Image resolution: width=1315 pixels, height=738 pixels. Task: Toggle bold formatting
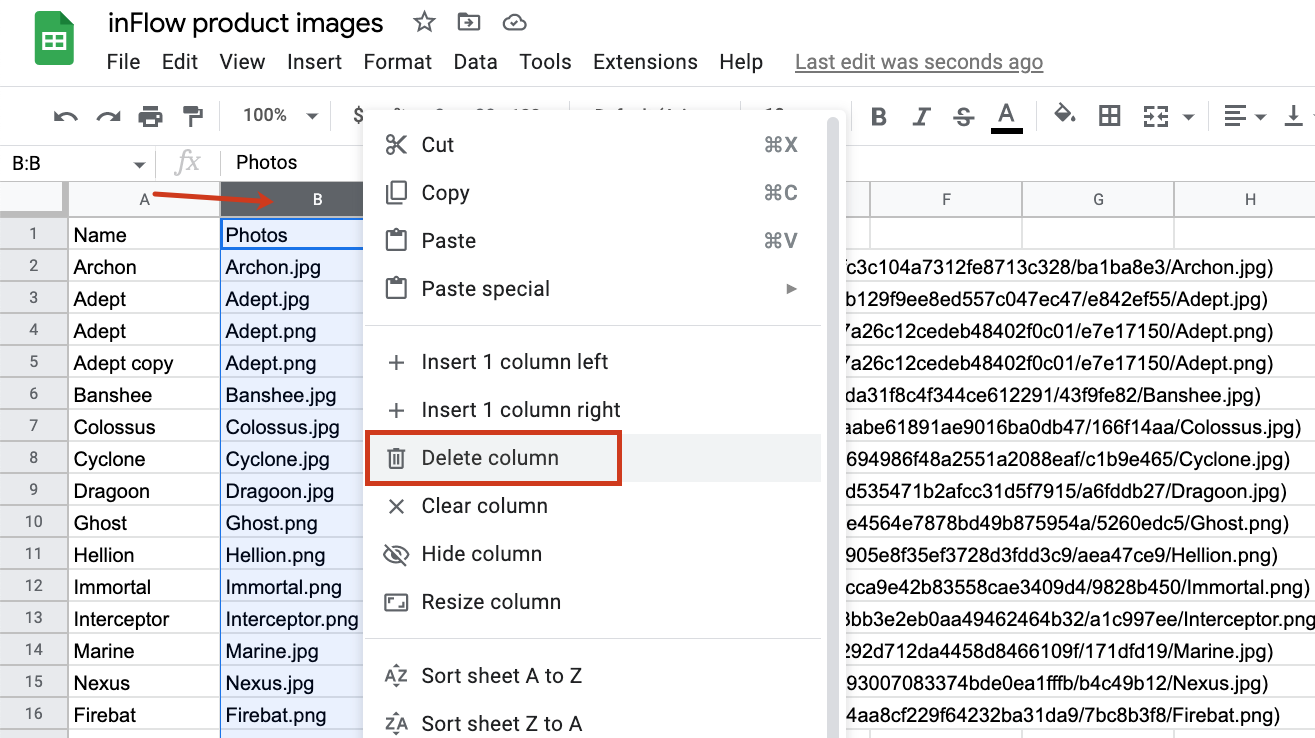point(879,116)
